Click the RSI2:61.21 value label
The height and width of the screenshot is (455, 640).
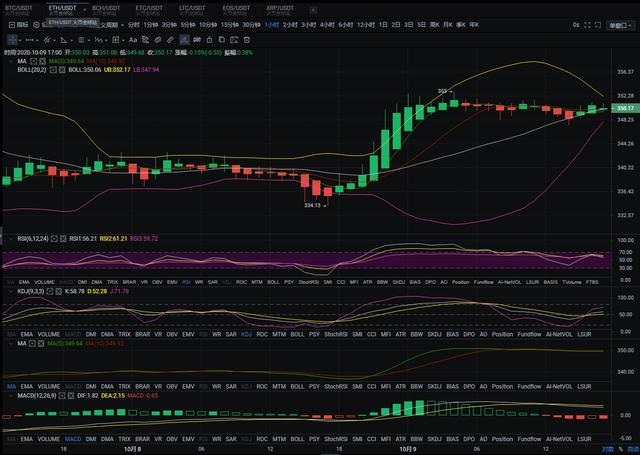click(113, 239)
